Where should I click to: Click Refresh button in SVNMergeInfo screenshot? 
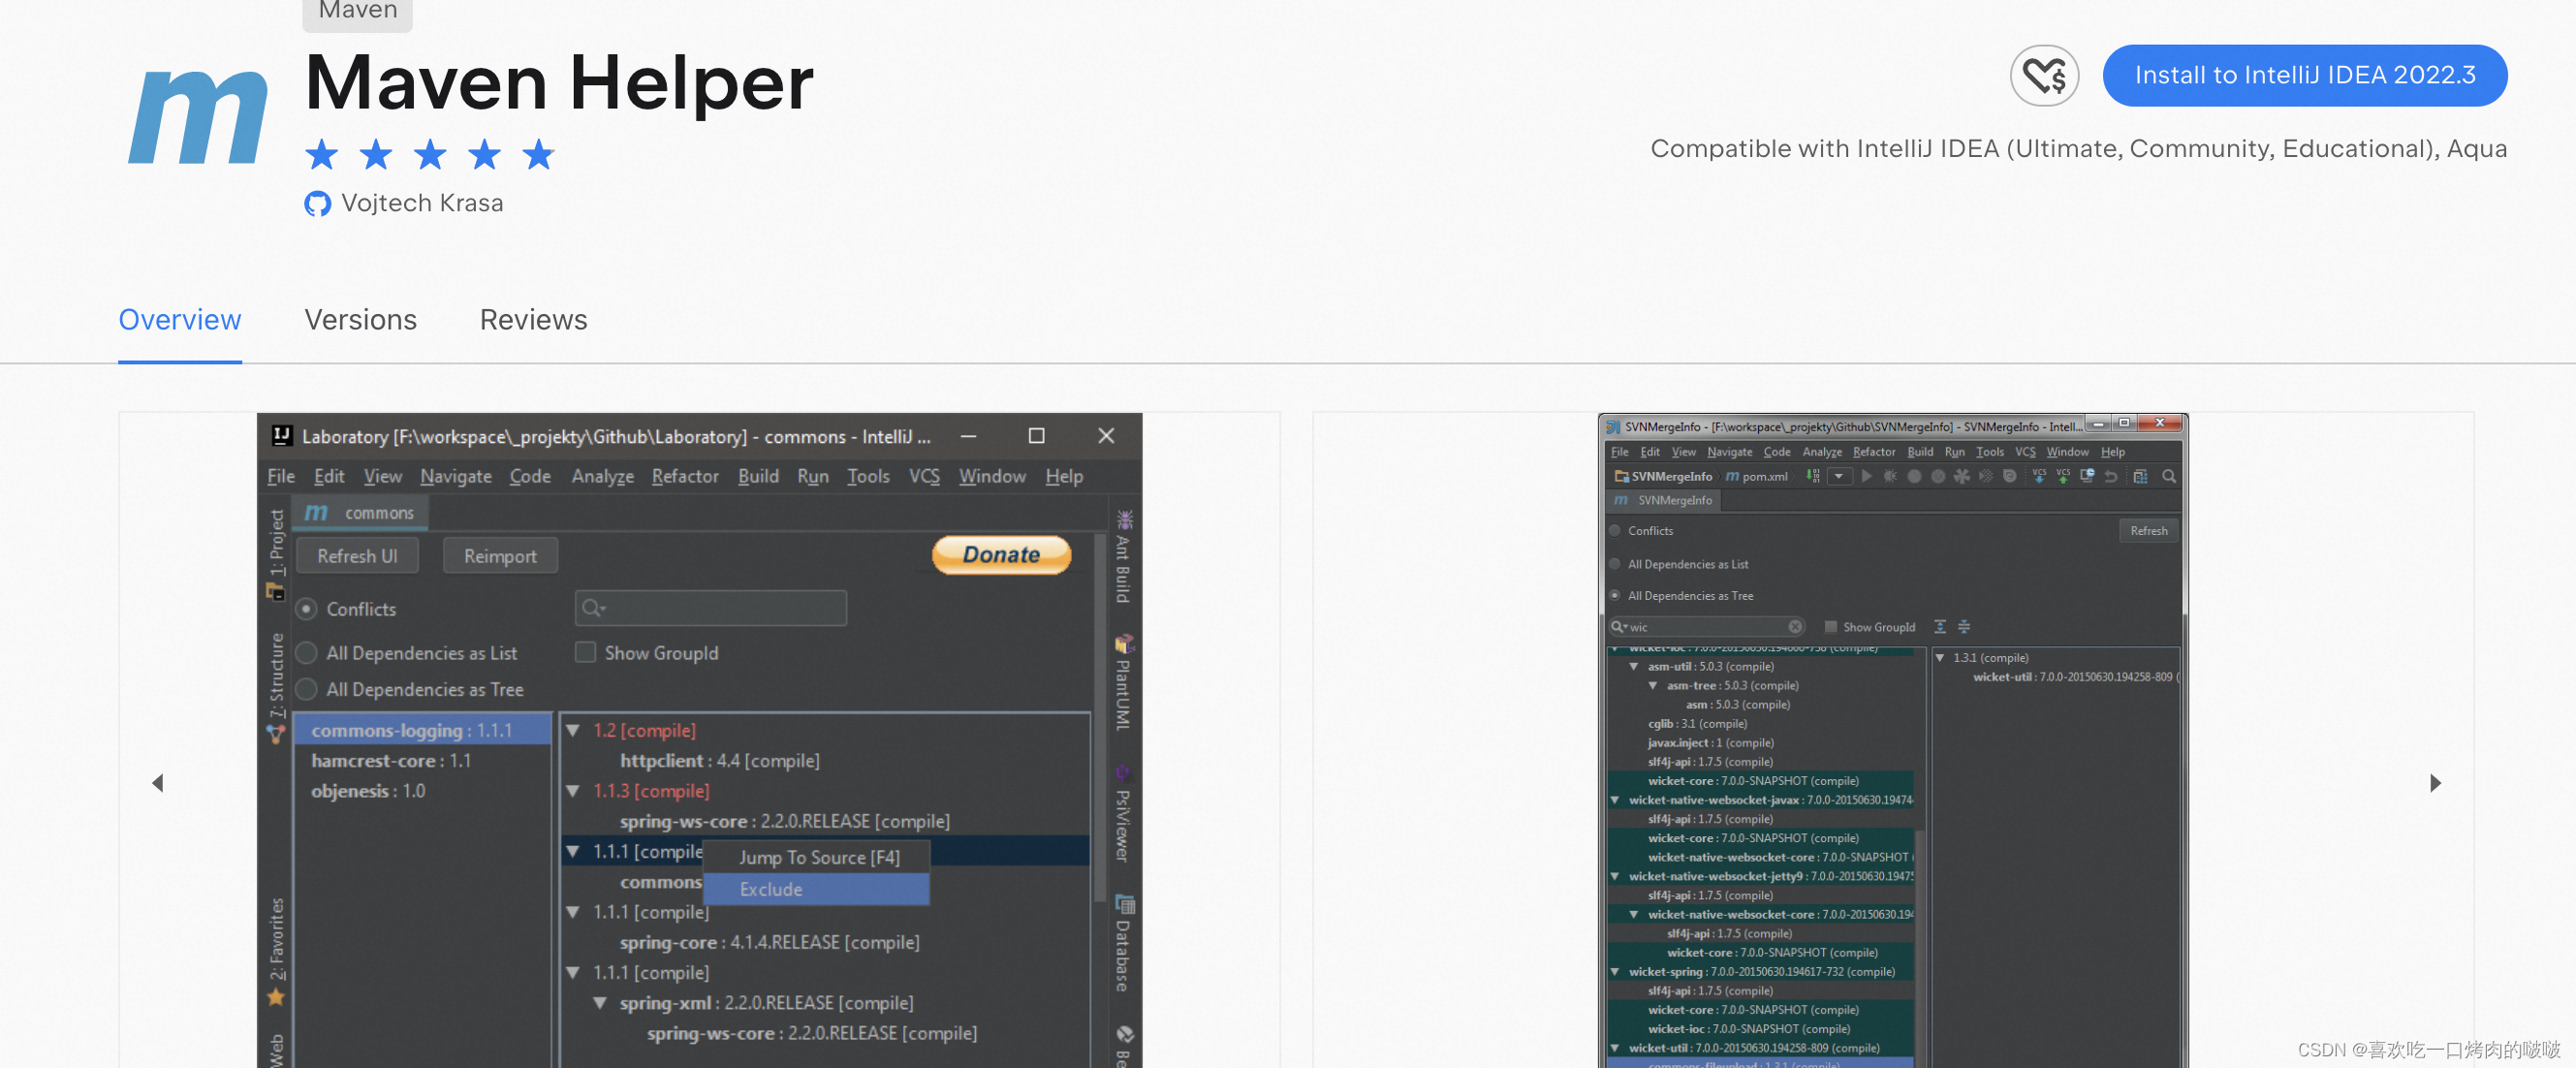(x=2148, y=531)
